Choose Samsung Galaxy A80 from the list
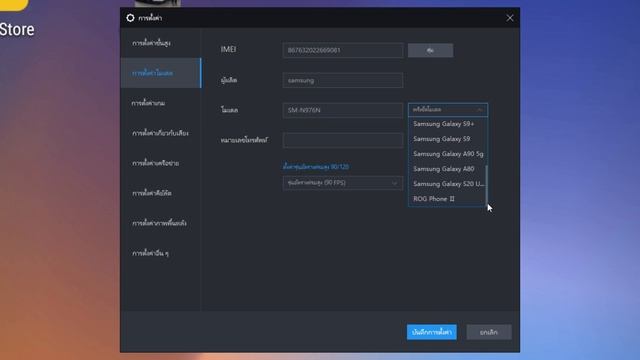 tap(447, 169)
